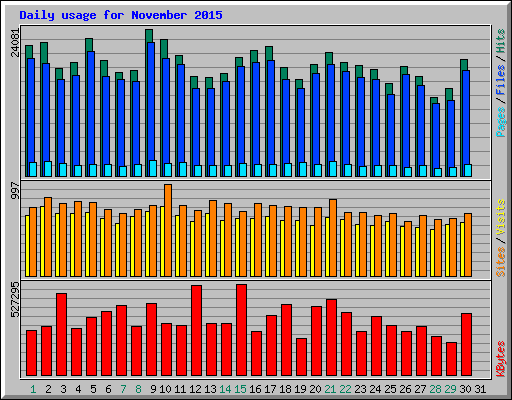Viewport: 512px width, 400px height.
Task: Click the 'Pages' legend label
Action: [501, 122]
